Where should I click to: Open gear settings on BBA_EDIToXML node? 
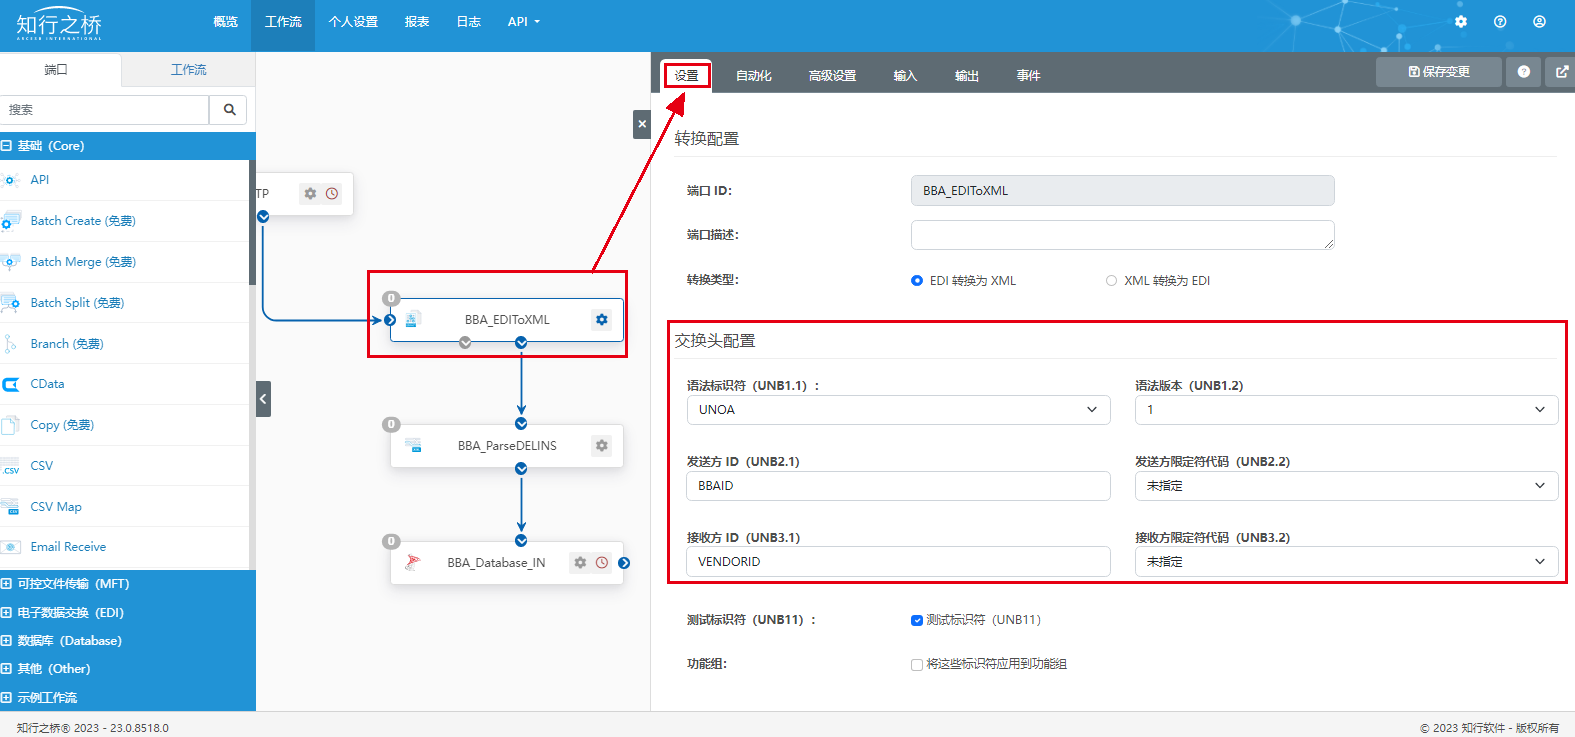601,320
